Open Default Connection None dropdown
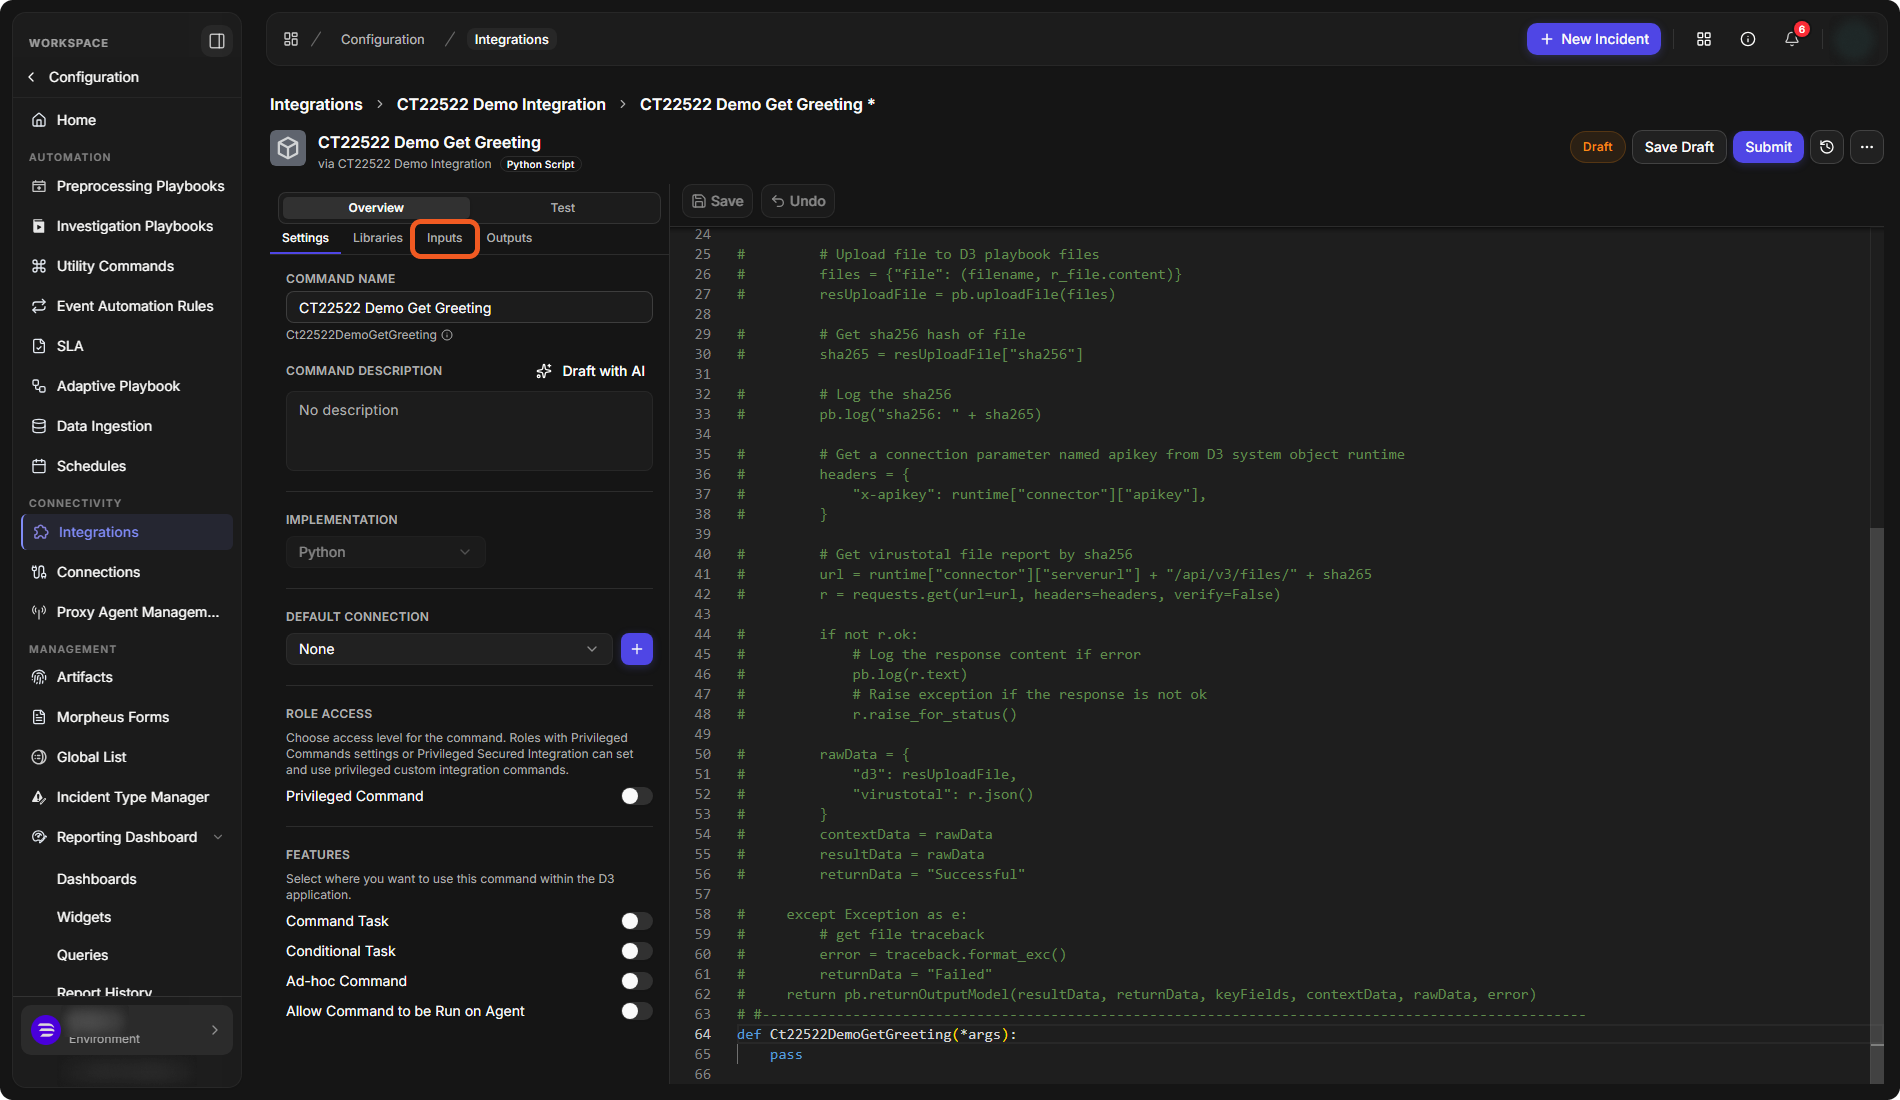The height and width of the screenshot is (1100, 1900). [449, 649]
